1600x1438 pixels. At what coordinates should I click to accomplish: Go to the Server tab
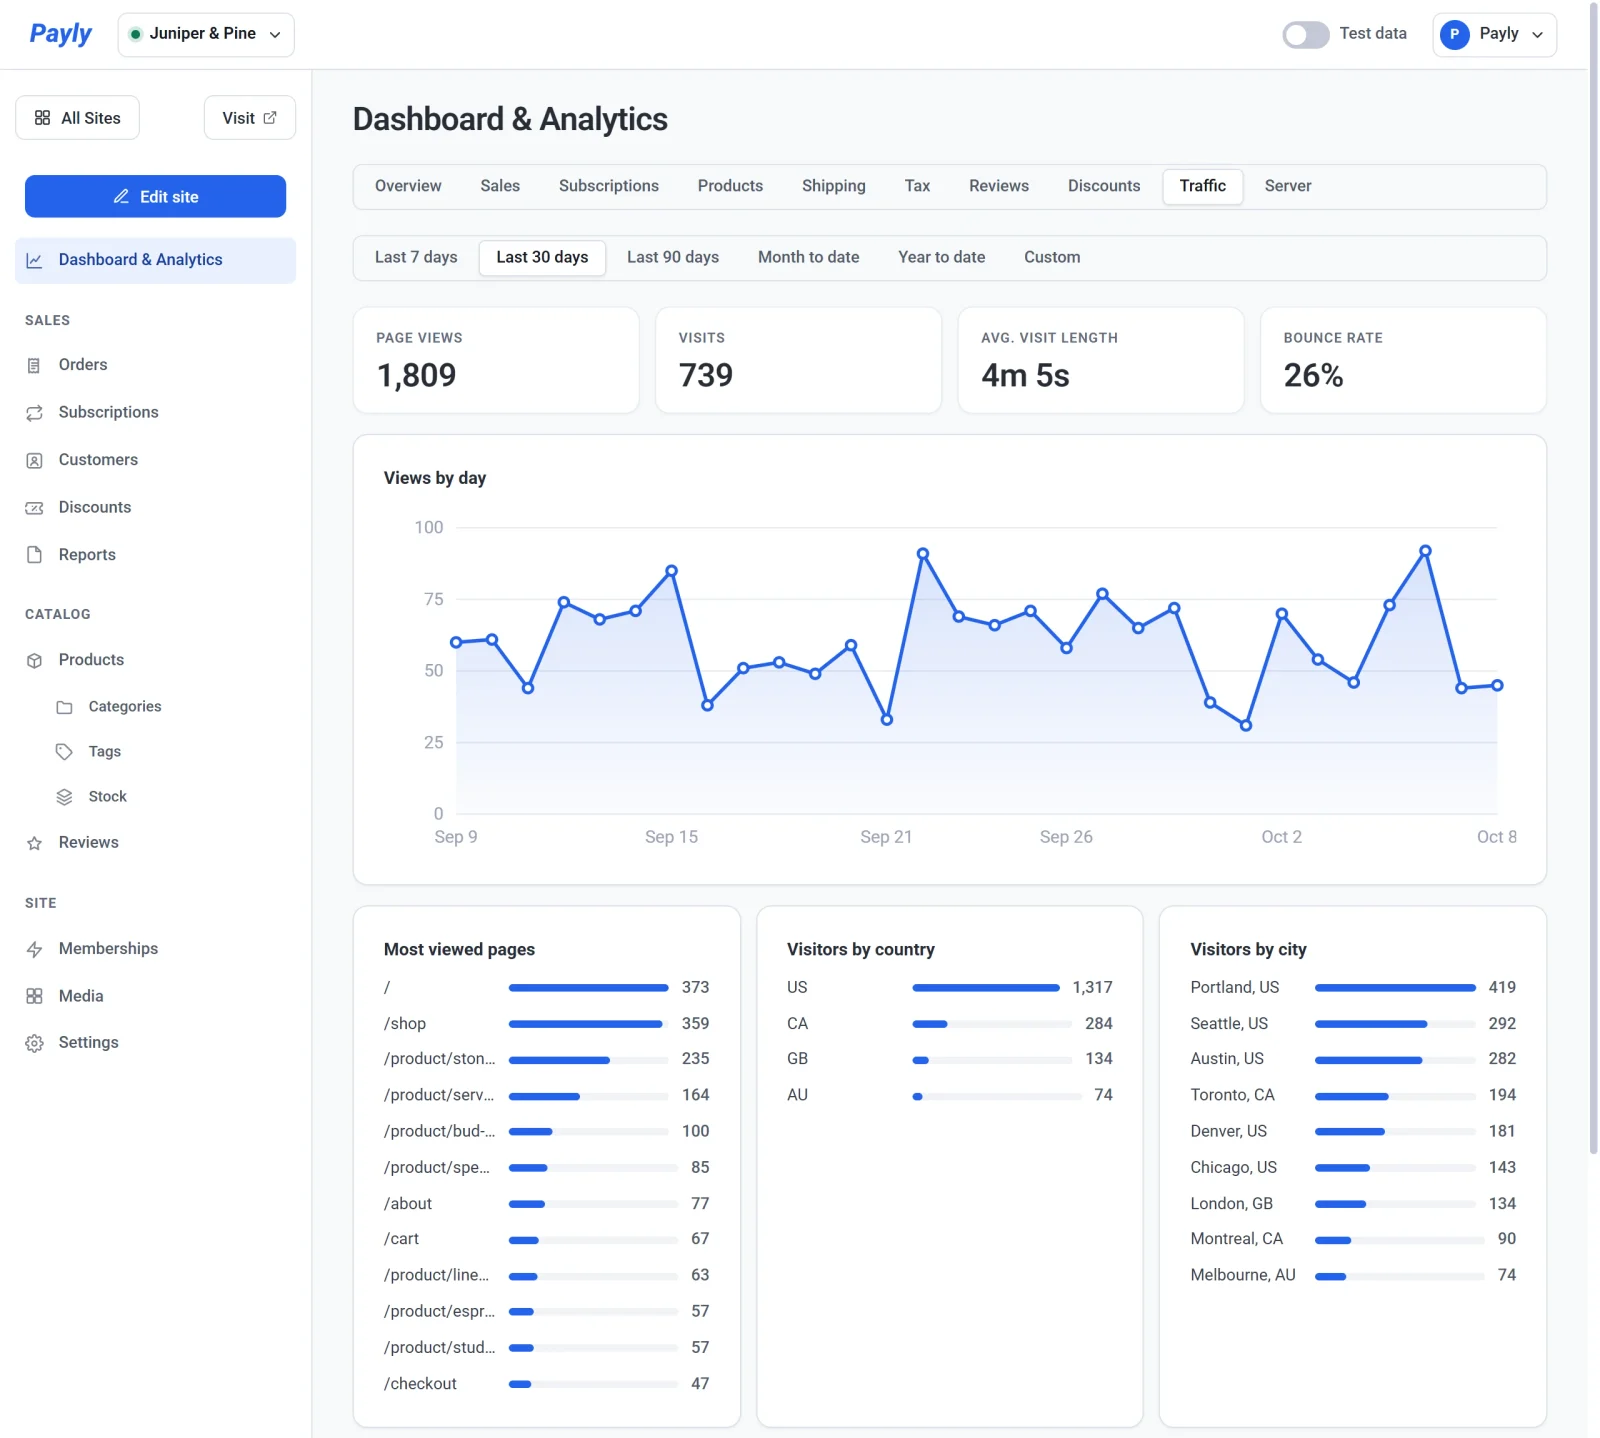(x=1288, y=186)
